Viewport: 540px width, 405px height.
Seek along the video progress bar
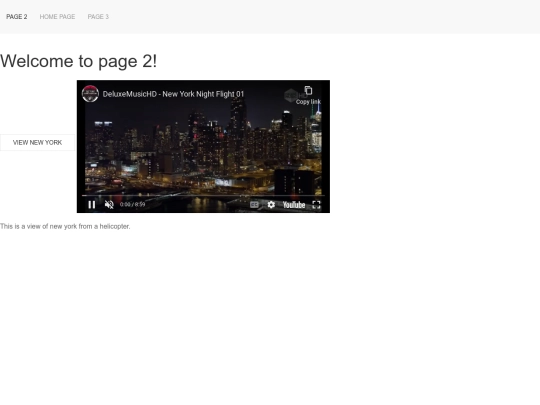(x=203, y=195)
